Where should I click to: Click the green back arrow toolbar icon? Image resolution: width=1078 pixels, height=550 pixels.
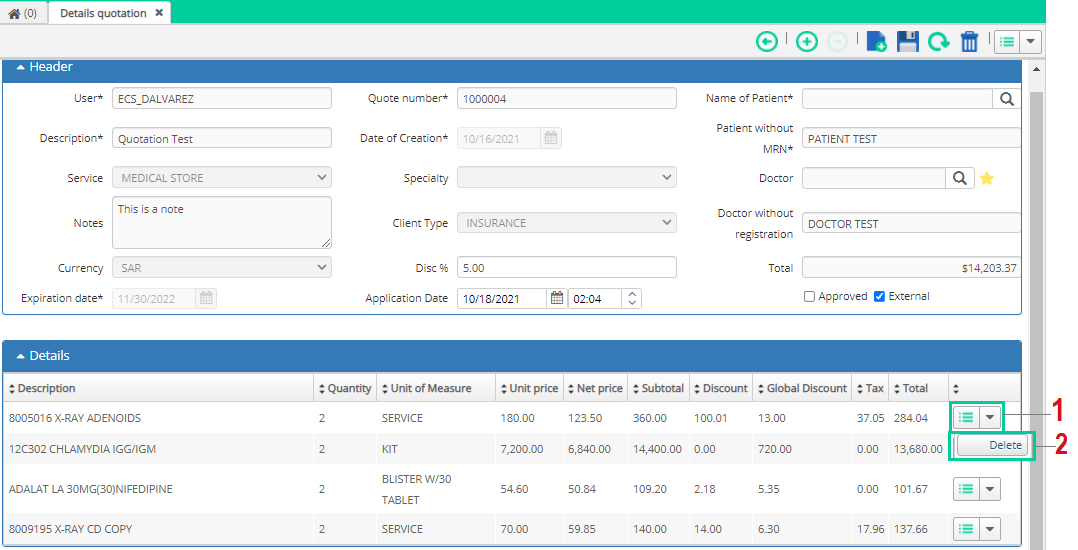(x=767, y=42)
